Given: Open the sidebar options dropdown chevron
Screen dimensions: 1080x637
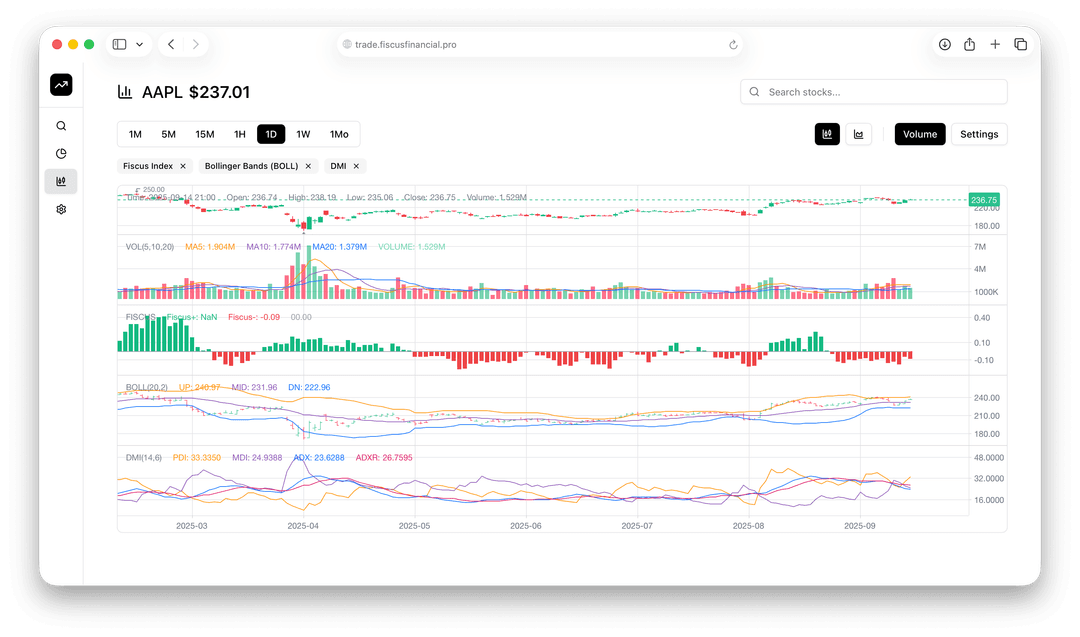Looking at the screenshot, I should (138, 44).
